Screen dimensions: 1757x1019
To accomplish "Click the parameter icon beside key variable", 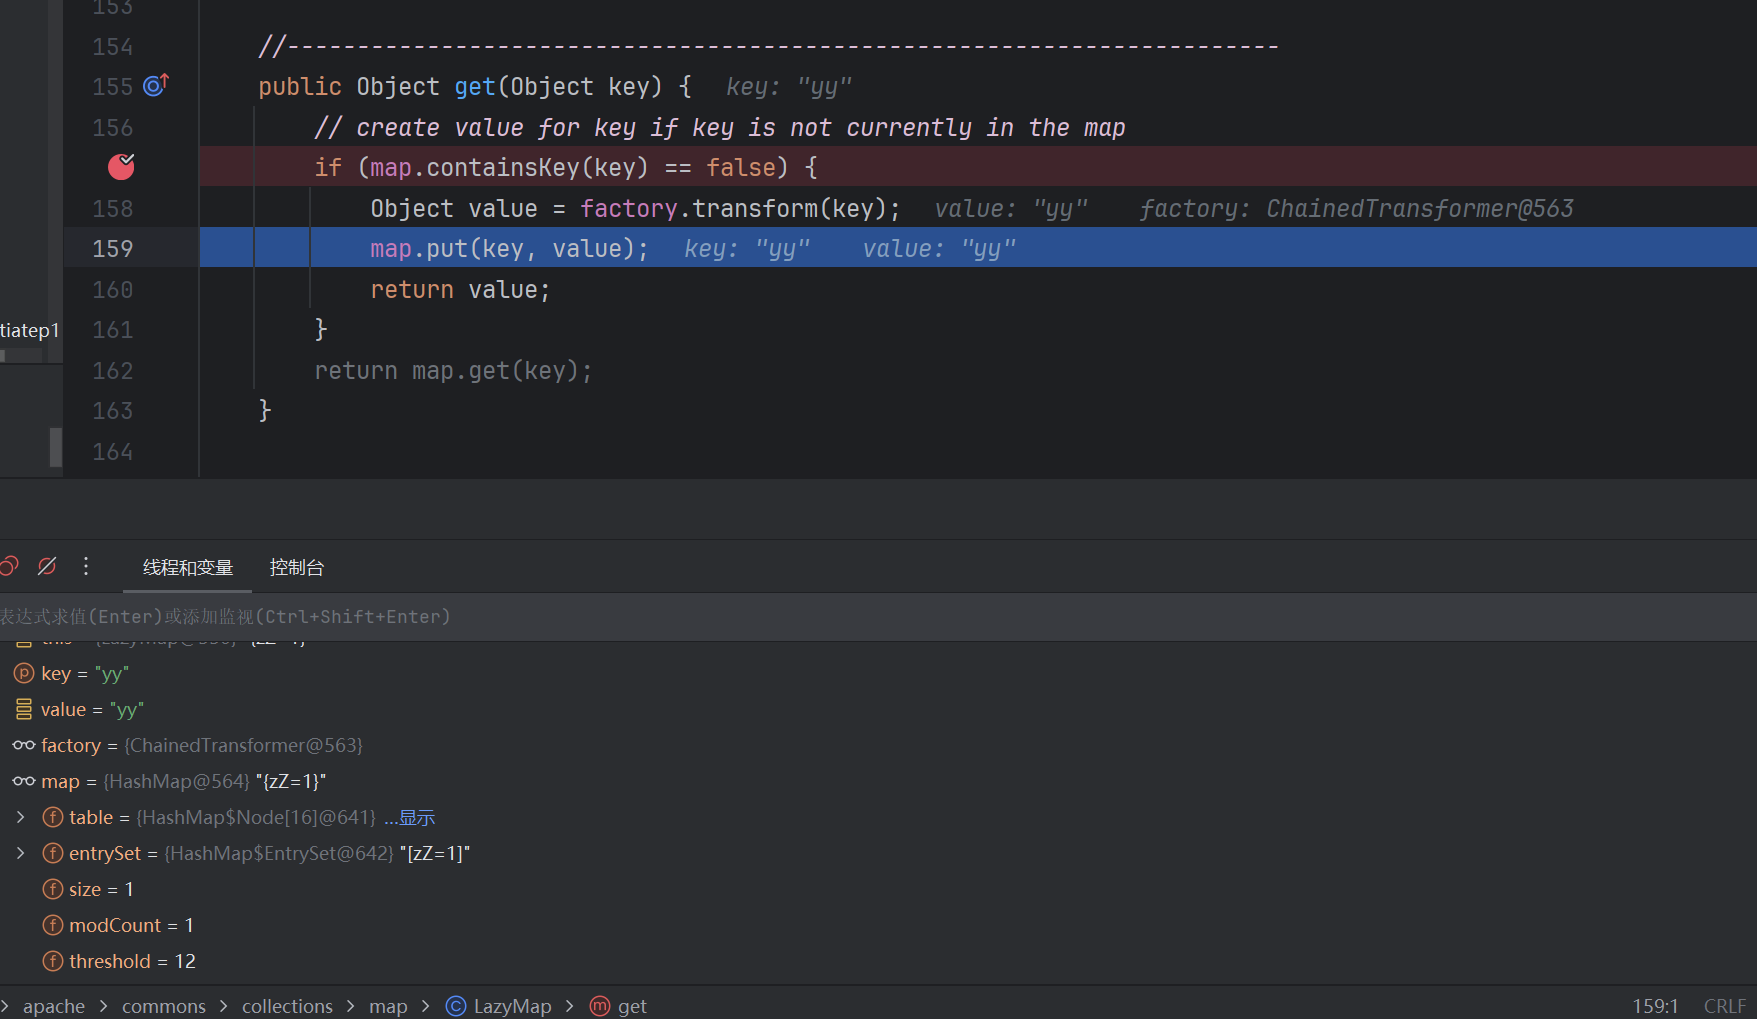I will (24, 674).
